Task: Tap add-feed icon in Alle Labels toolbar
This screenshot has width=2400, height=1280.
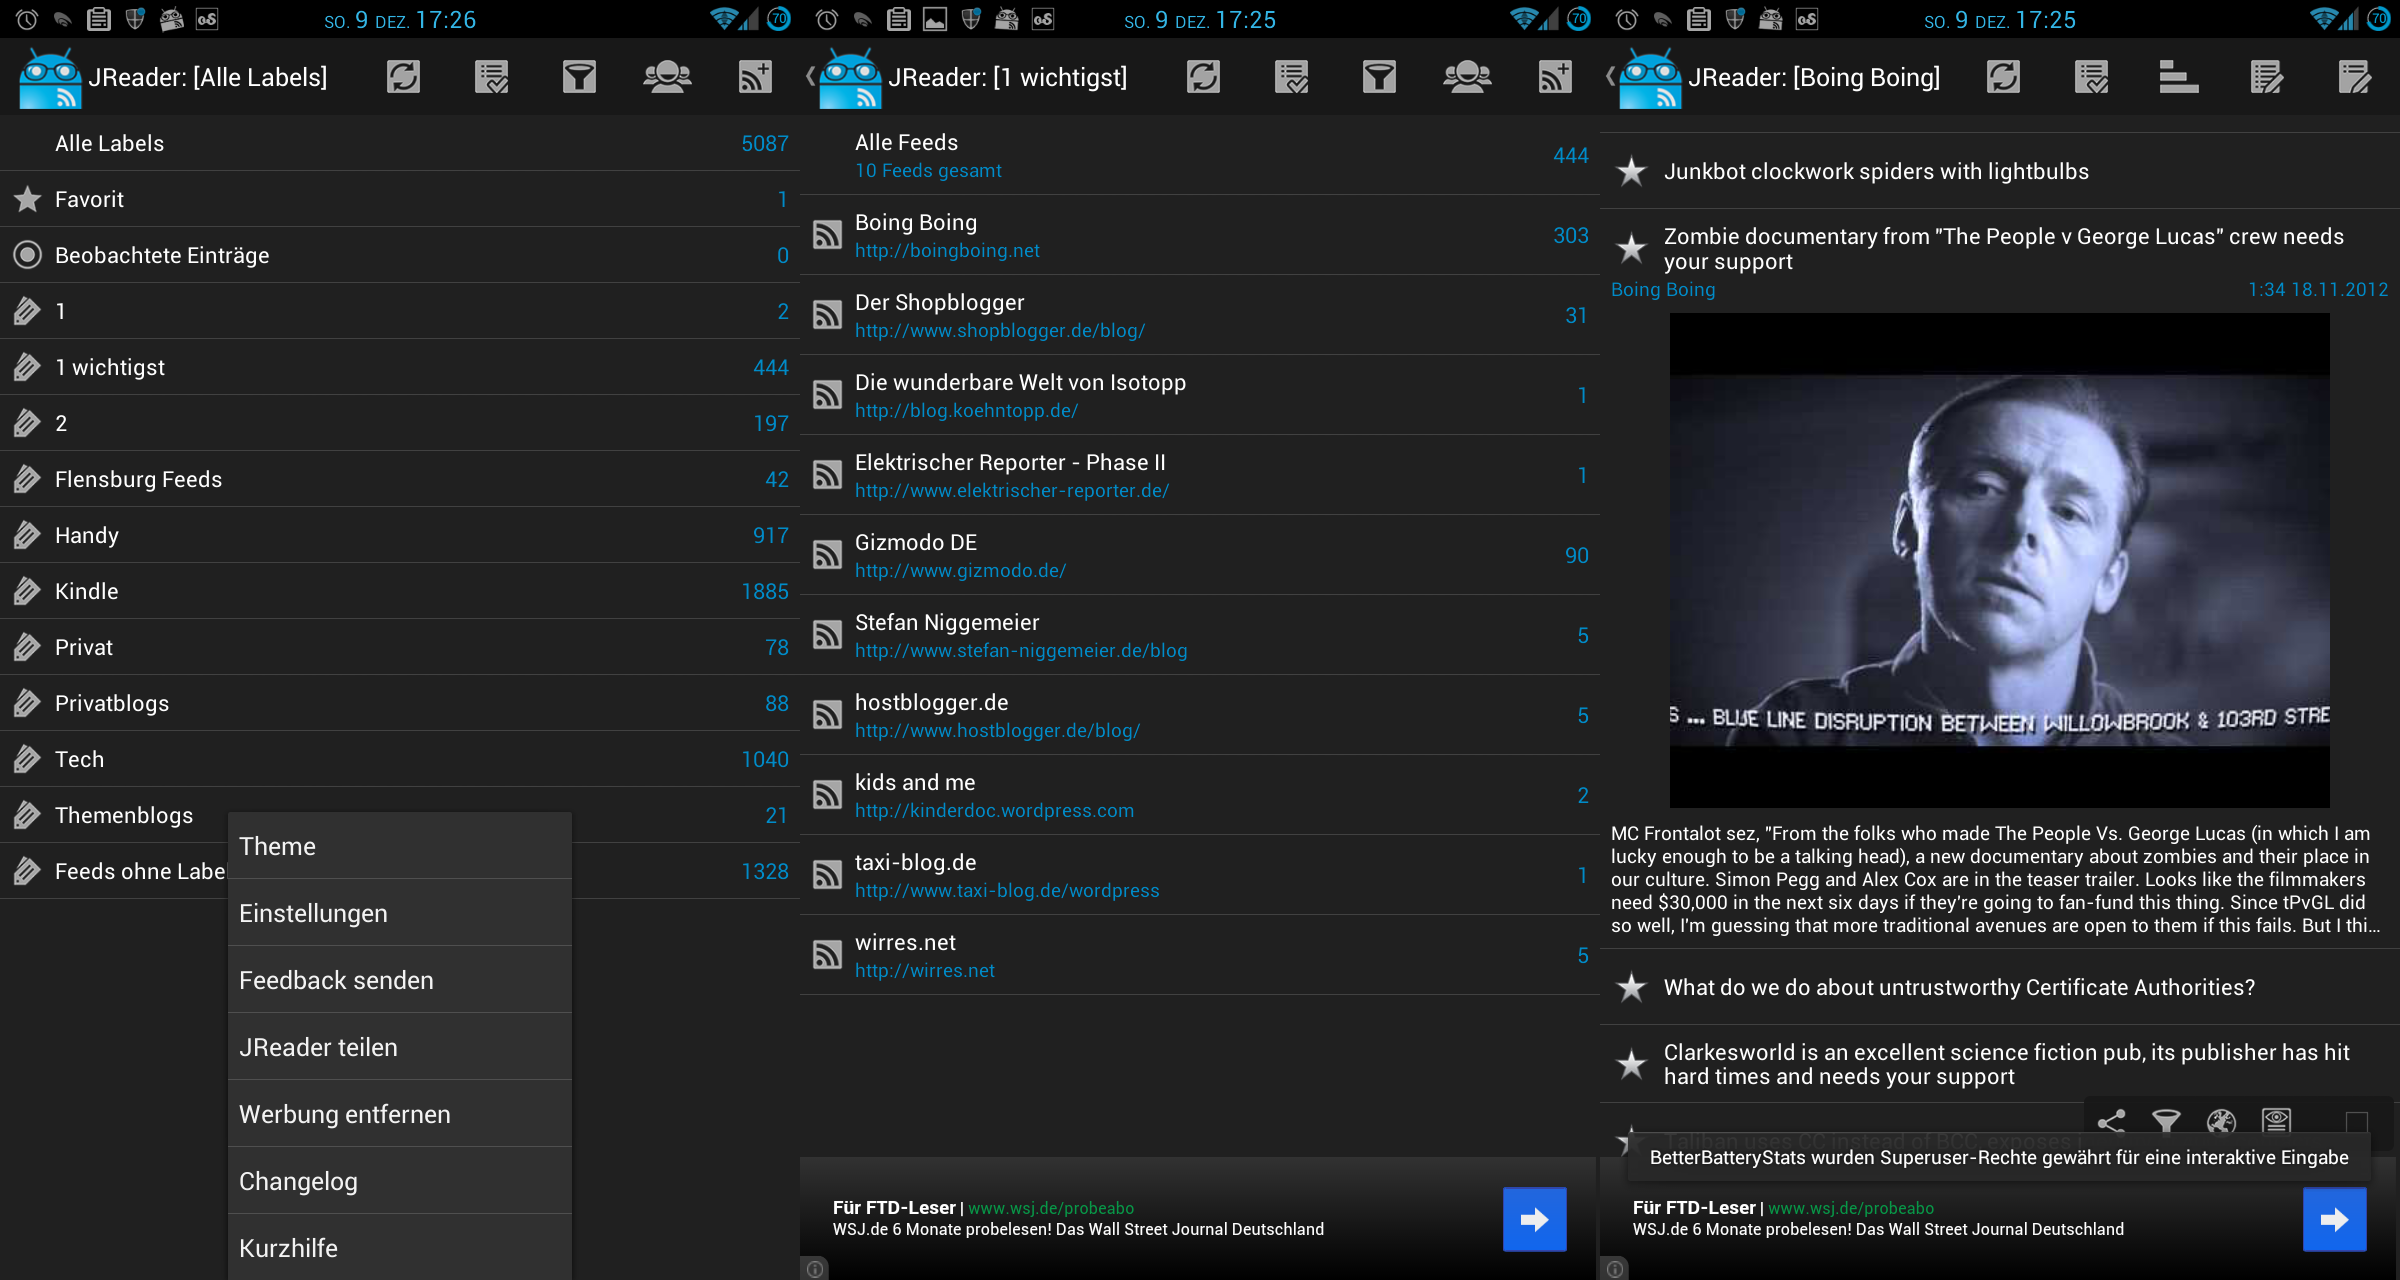Action: 755,77
